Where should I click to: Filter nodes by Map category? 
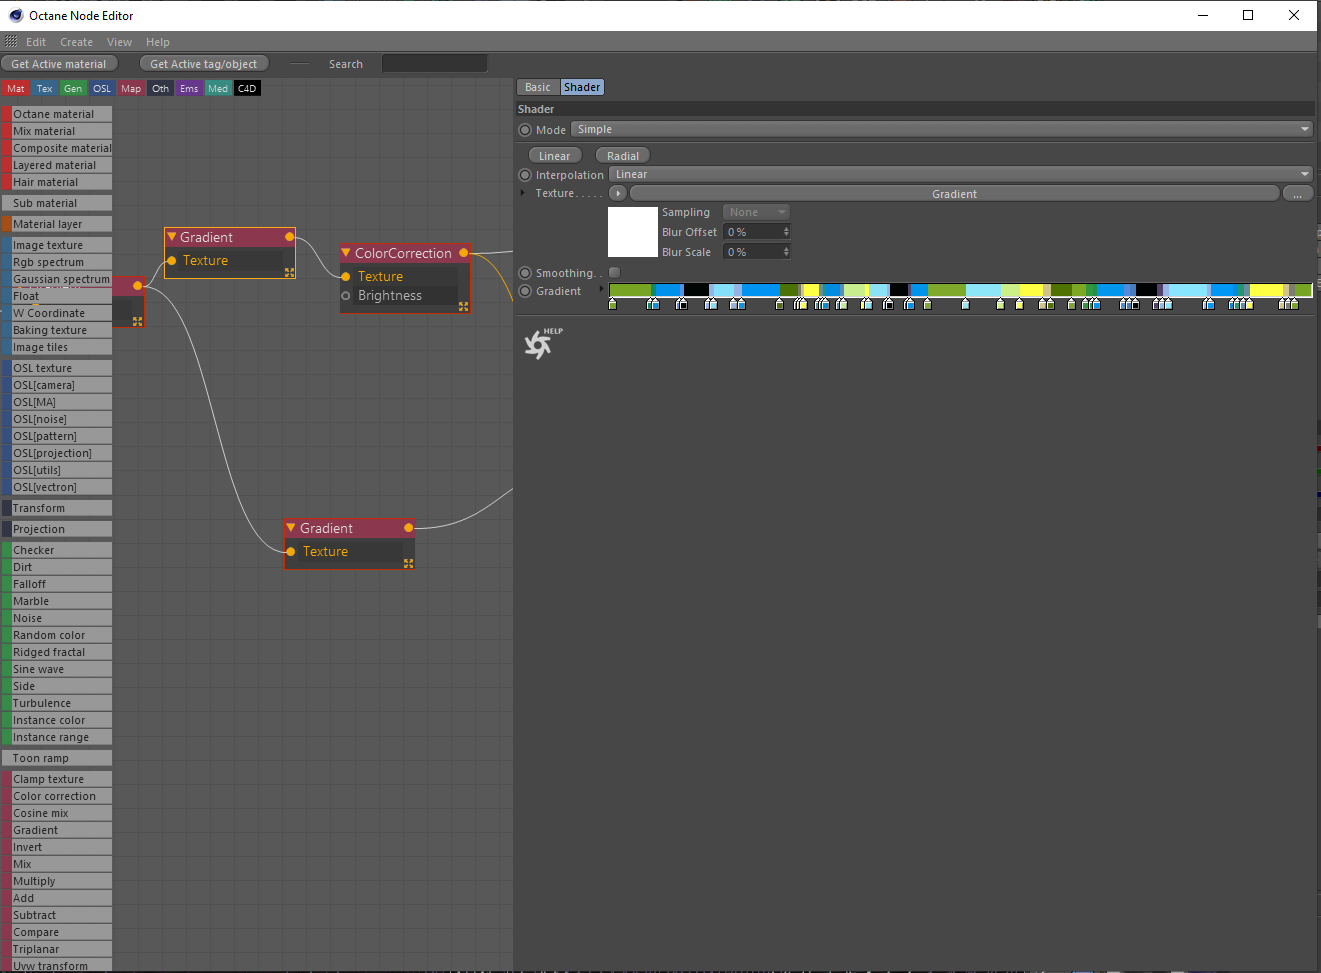pyautogui.click(x=131, y=89)
